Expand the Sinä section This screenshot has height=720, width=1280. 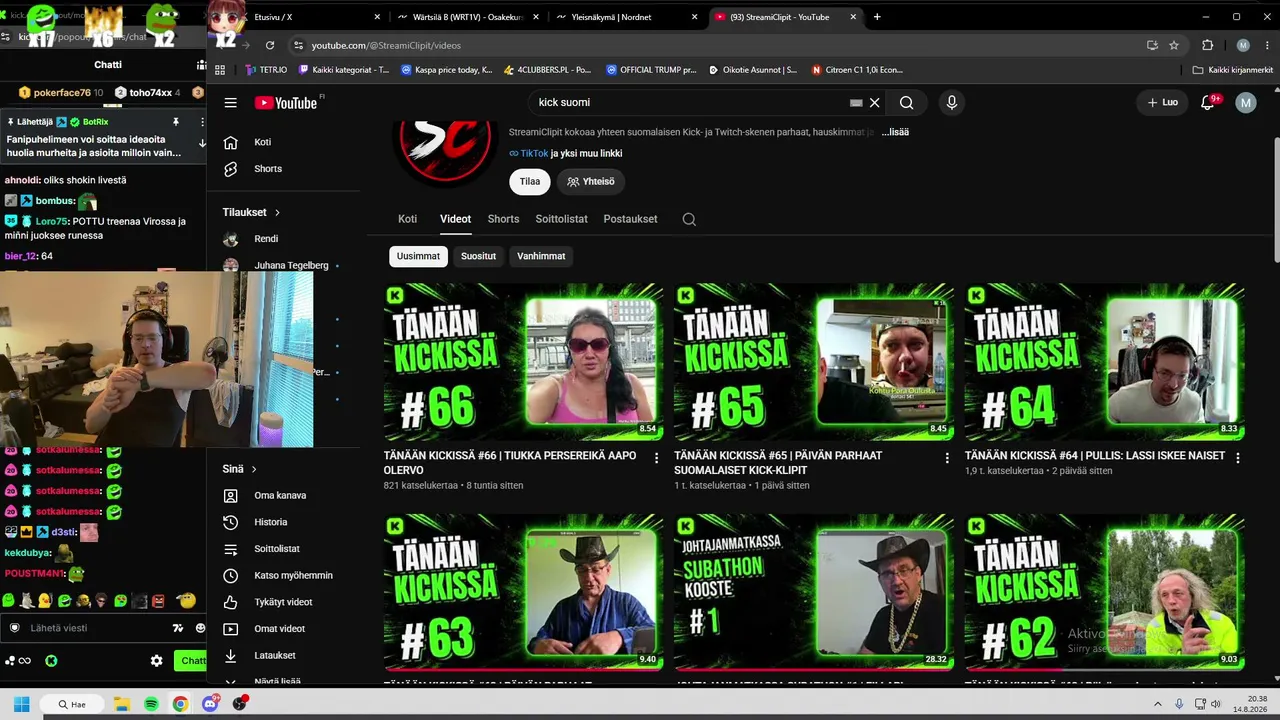click(240, 469)
